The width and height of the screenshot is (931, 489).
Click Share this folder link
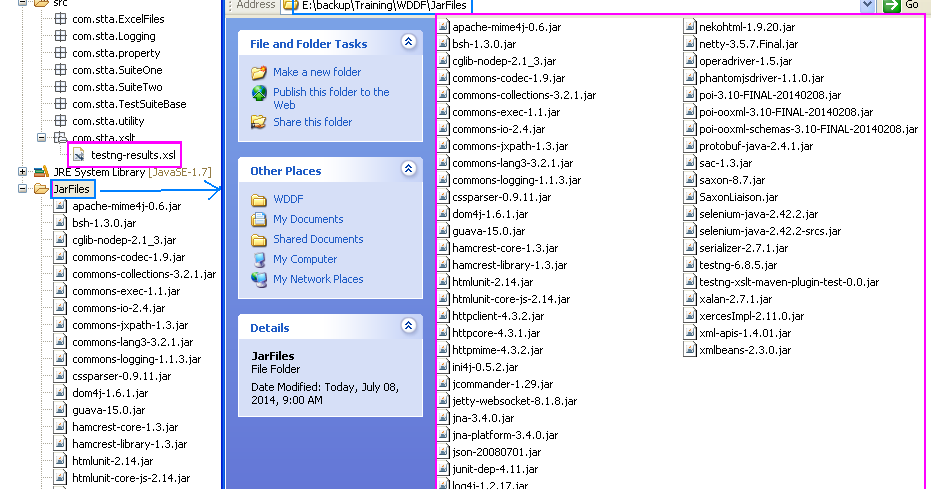point(312,122)
